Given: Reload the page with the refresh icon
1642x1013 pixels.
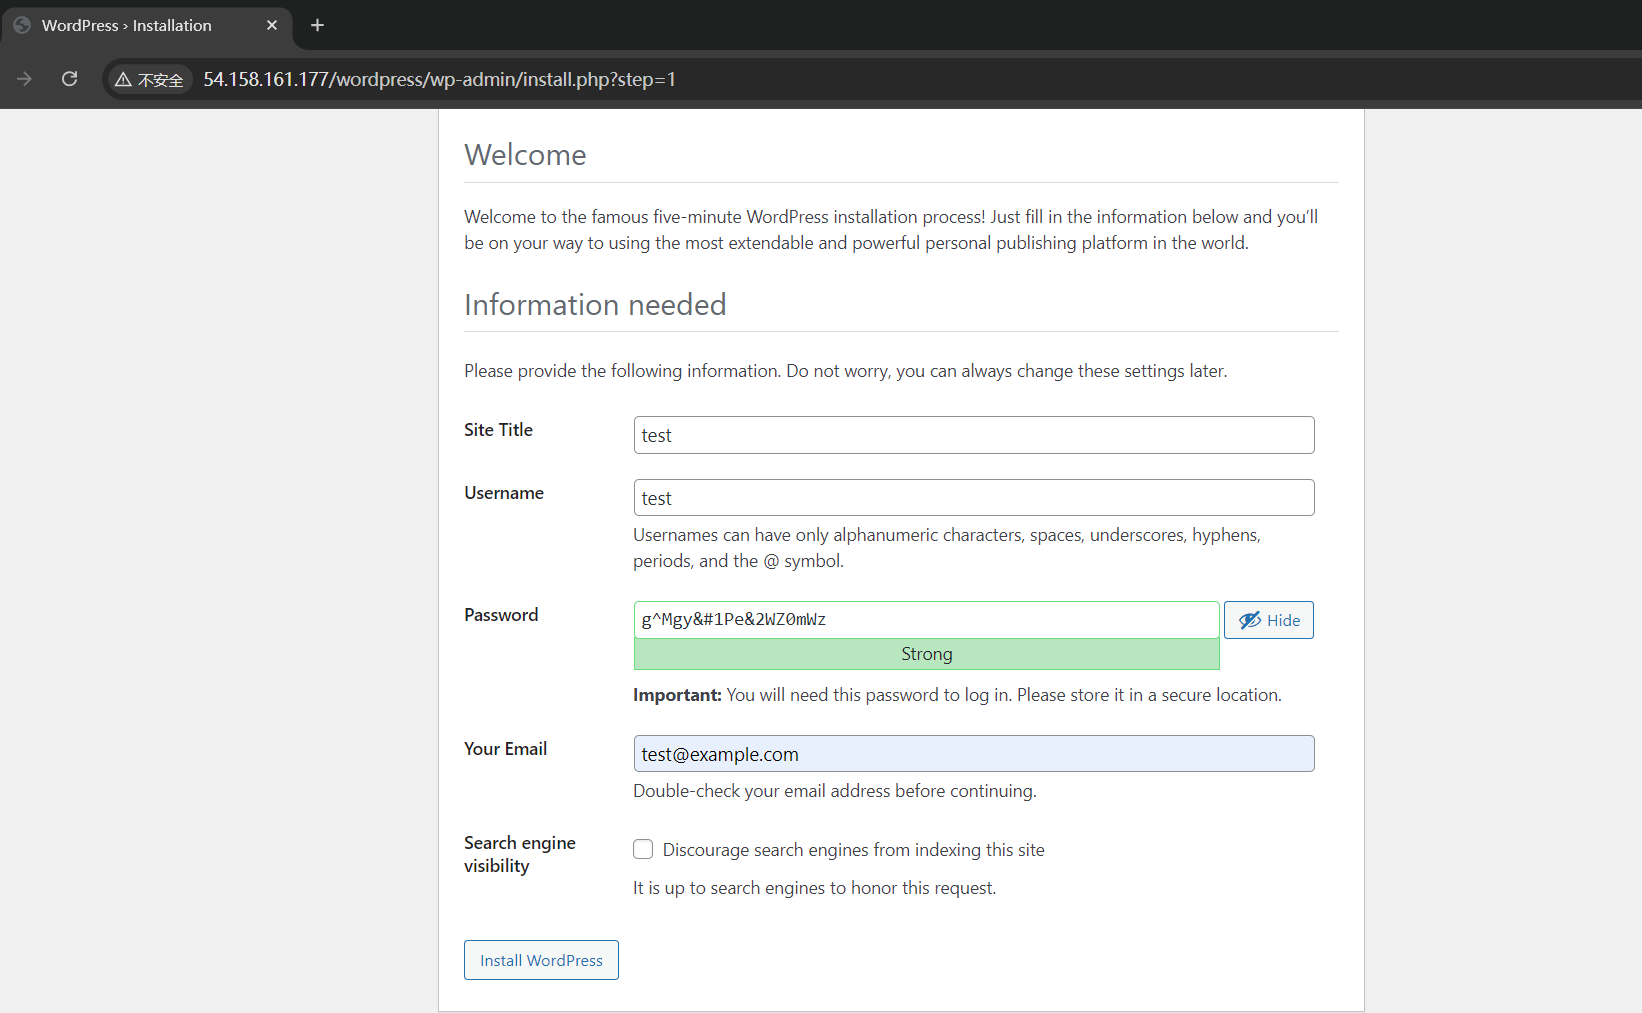Looking at the screenshot, I should pyautogui.click(x=69, y=79).
